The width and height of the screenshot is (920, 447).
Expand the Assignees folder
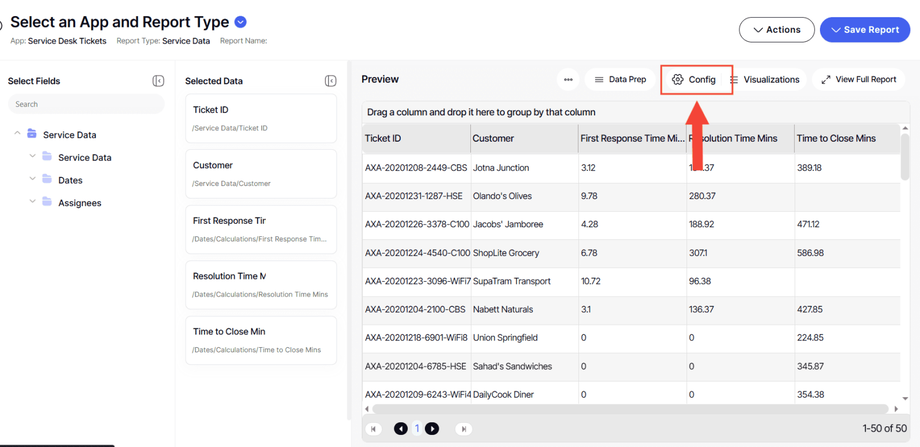click(33, 203)
